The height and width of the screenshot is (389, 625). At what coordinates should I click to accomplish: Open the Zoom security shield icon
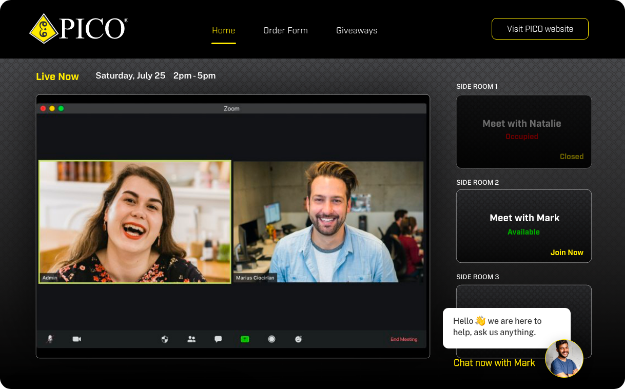pyautogui.click(x=165, y=339)
